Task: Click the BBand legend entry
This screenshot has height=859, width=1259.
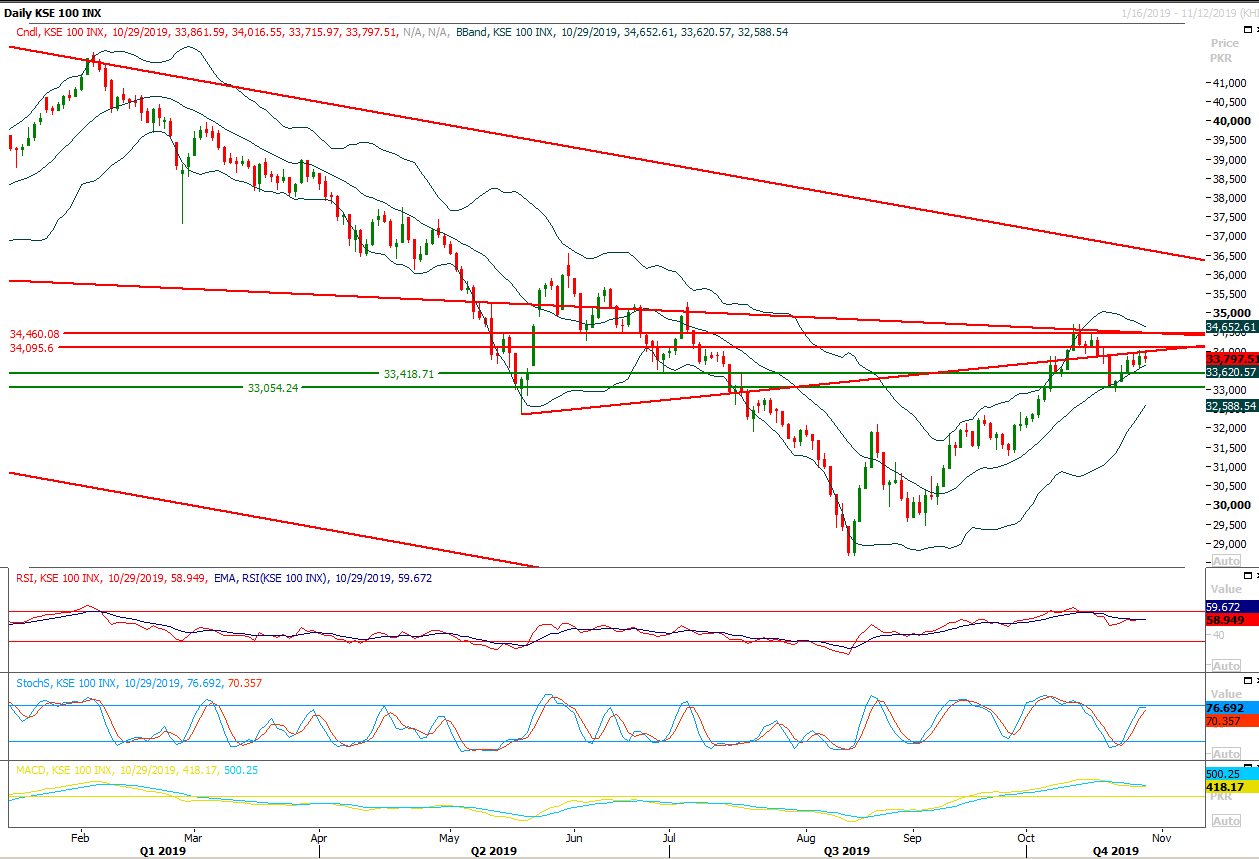Action: (622, 32)
